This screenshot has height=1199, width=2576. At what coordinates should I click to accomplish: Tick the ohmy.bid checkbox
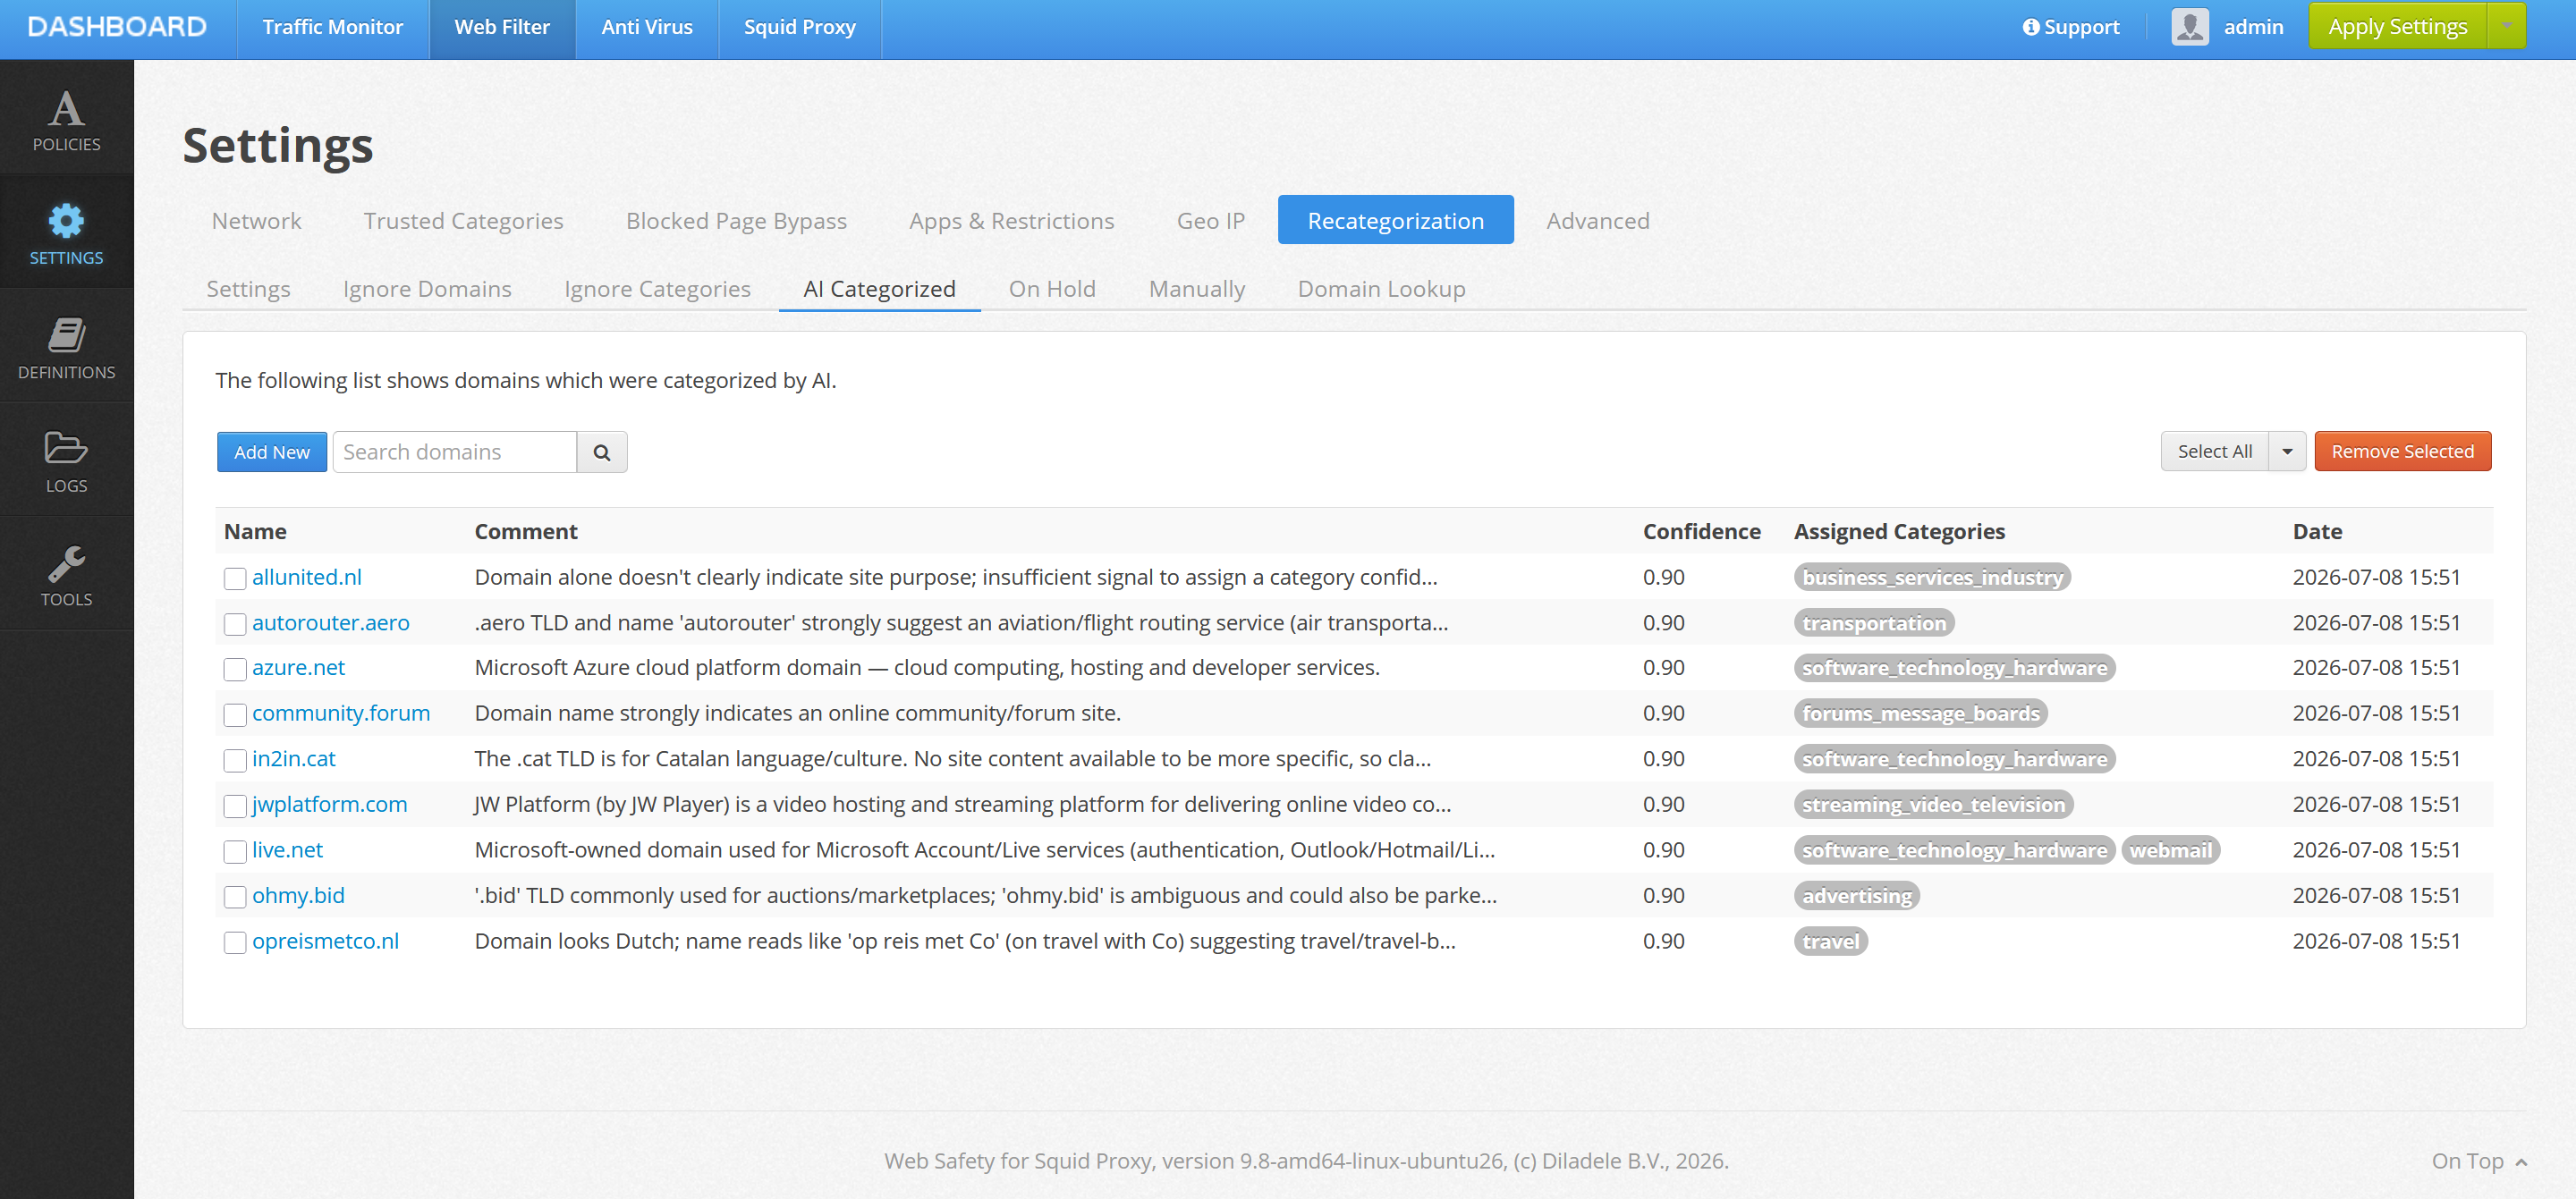point(235,896)
